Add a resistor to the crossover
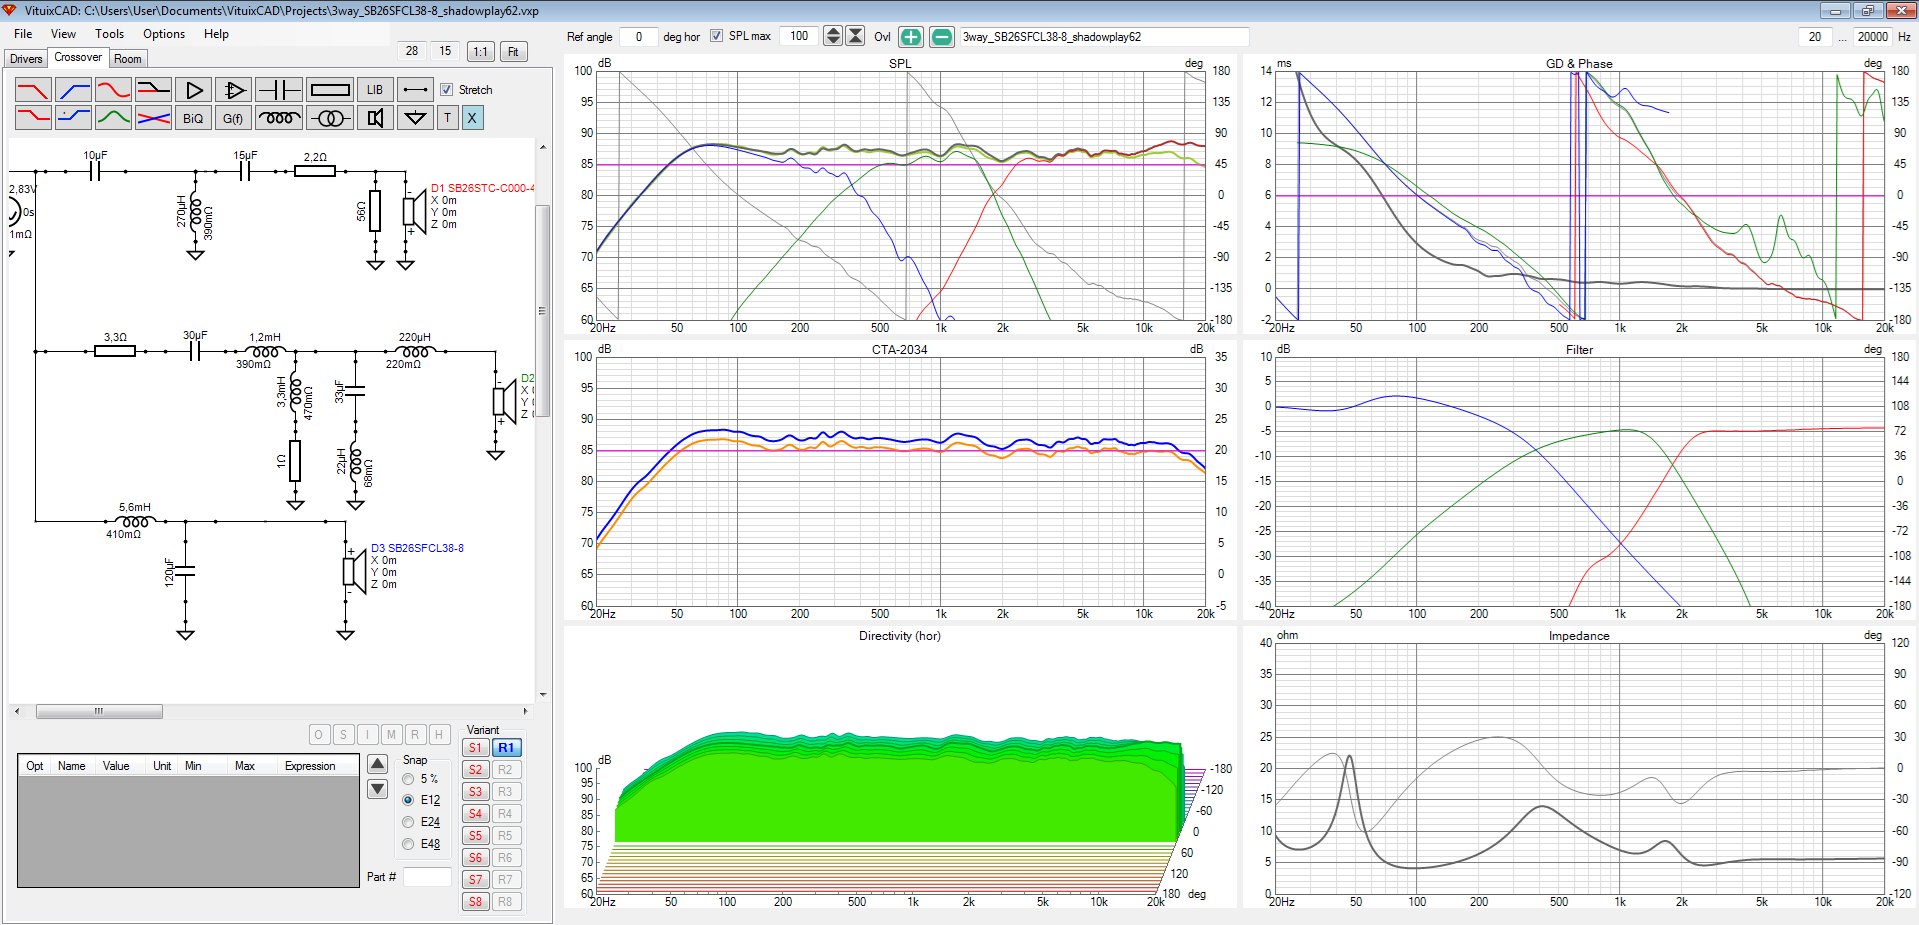Screen dimensions: 1919x925 [x=329, y=90]
